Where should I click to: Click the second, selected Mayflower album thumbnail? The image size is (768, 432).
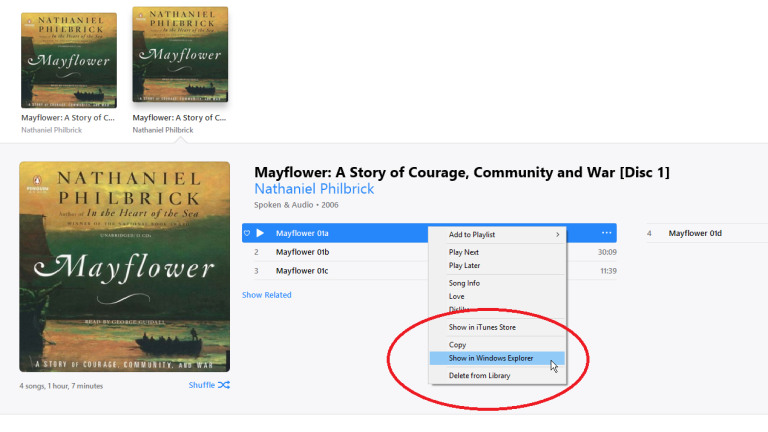[x=180, y=54]
